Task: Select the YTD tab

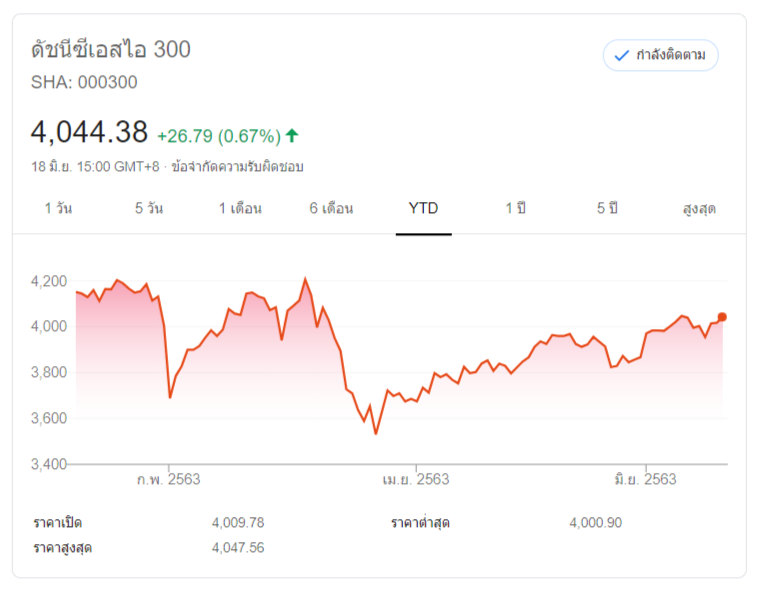Action: tap(423, 209)
